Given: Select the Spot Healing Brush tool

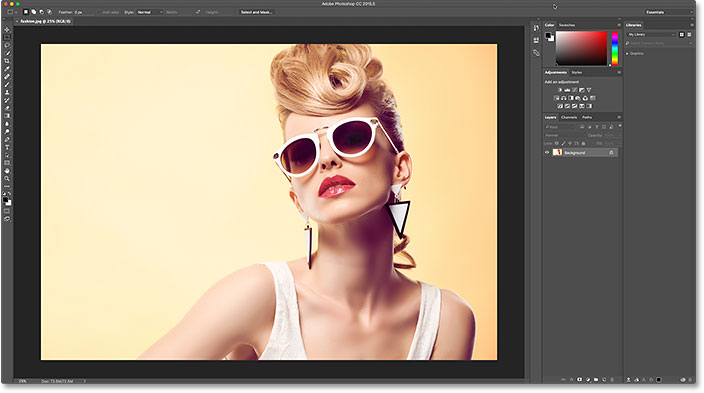Looking at the screenshot, I should pyautogui.click(x=7, y=76).
